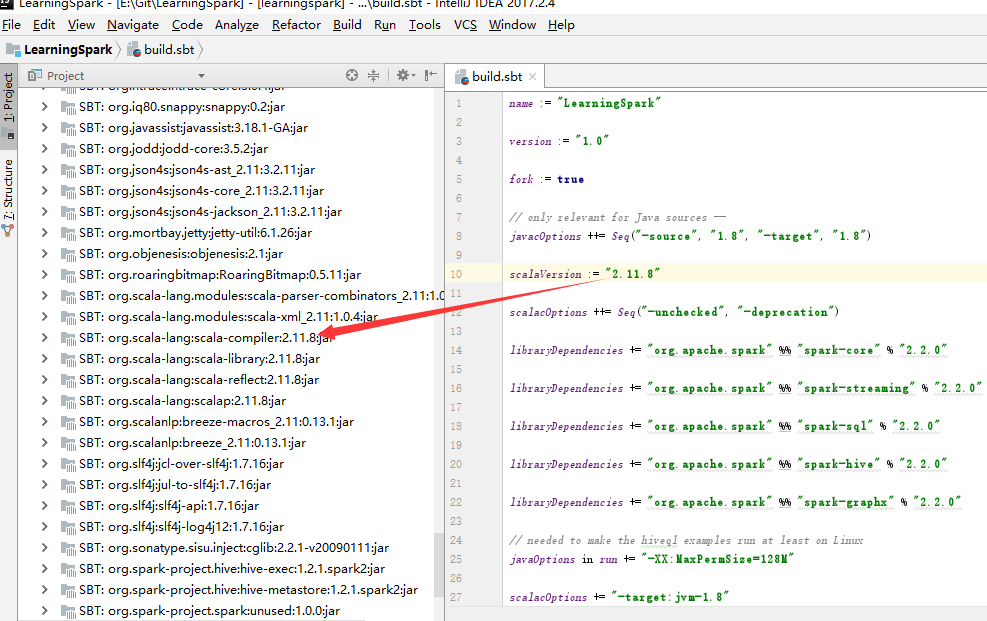Open the Project view dropdown arrow
This screenshot has height=621, width=987.
point(201,76)
